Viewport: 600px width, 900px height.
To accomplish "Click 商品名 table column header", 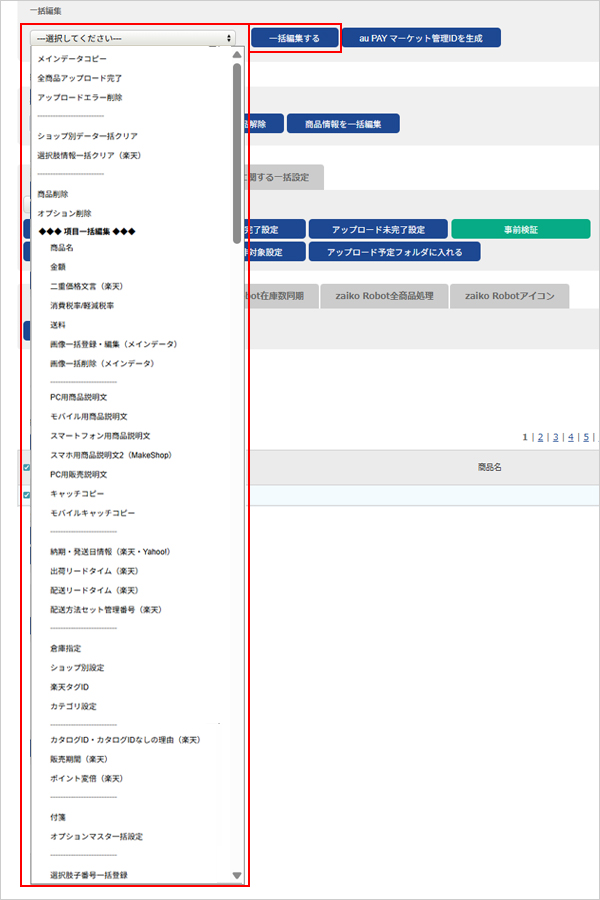I will pyautogui.click(x=490, y=467).
